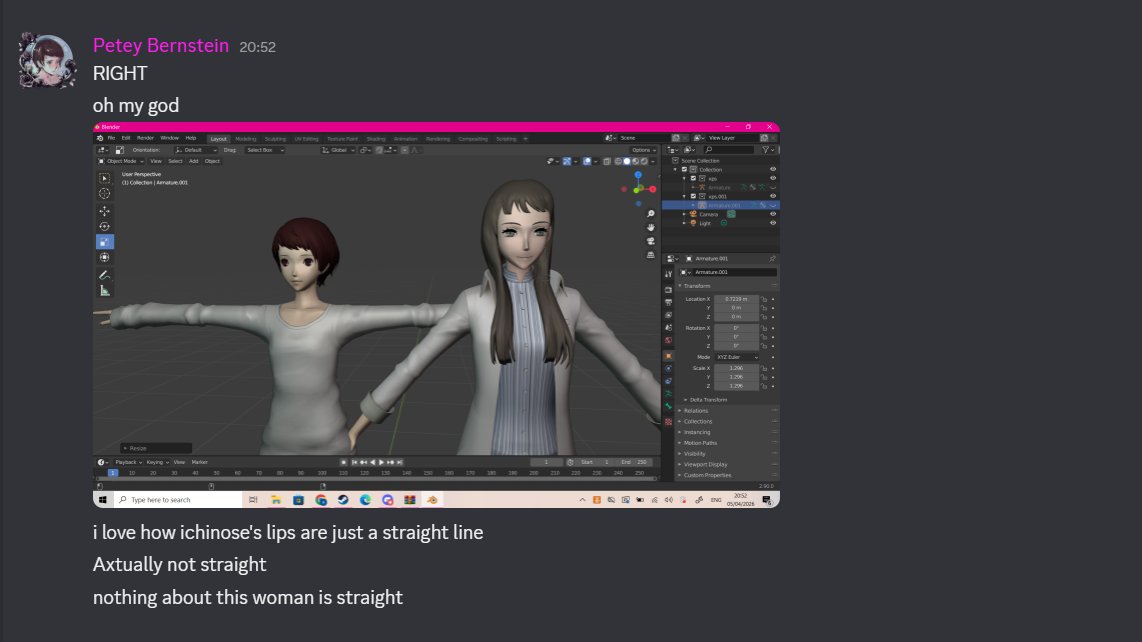Uncheck the xps.001 collection checkbox

(x=693, y=196)
